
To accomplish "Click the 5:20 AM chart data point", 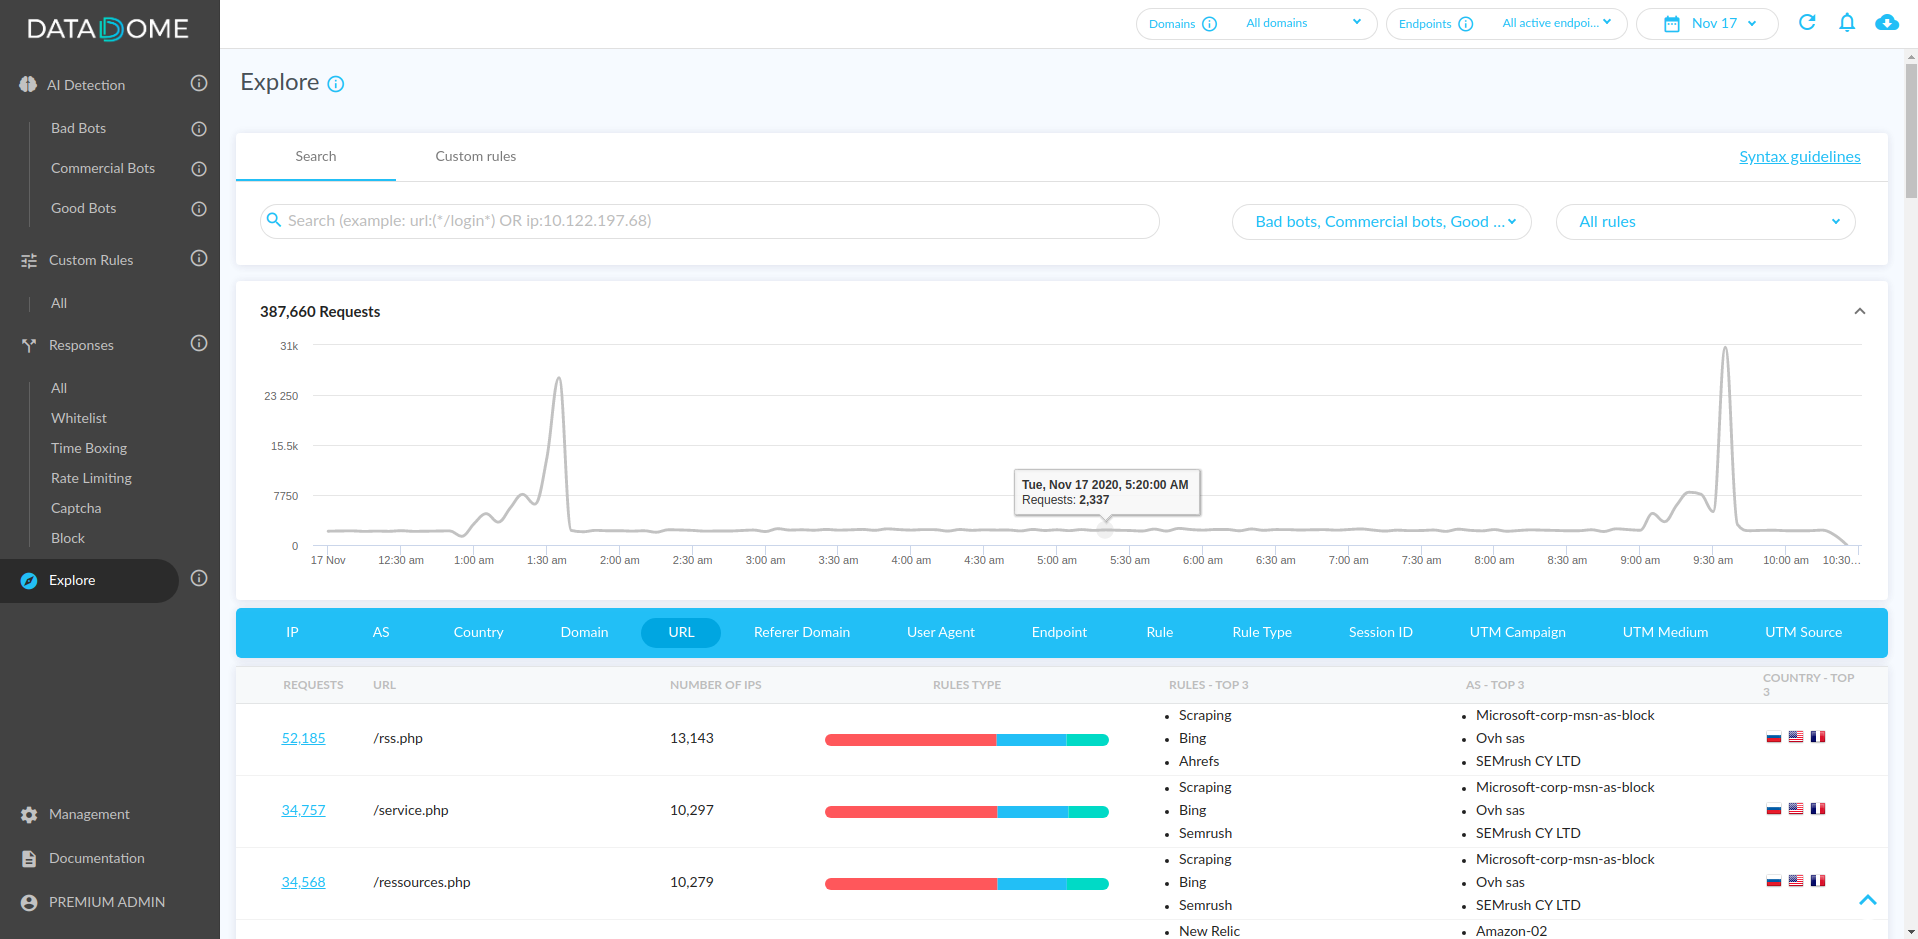I will pos(1105,529).
